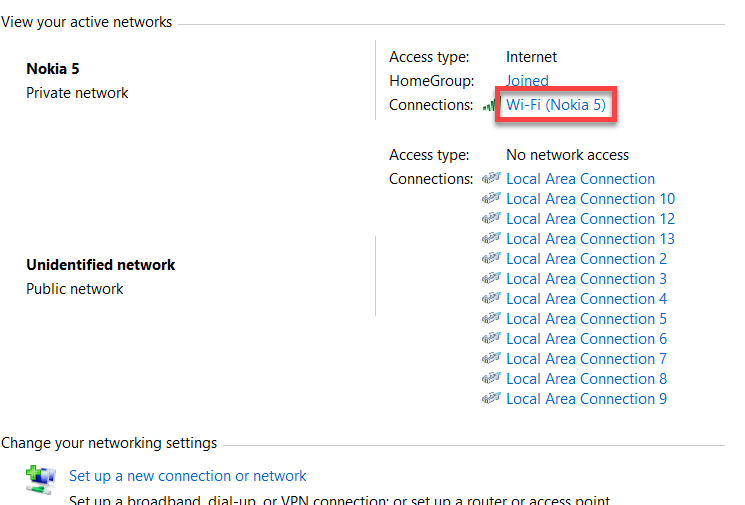This screenshot has height=505, width=745.
Task: Click the Wi-Fi signal strength icon
Action: tap(490, 105)
